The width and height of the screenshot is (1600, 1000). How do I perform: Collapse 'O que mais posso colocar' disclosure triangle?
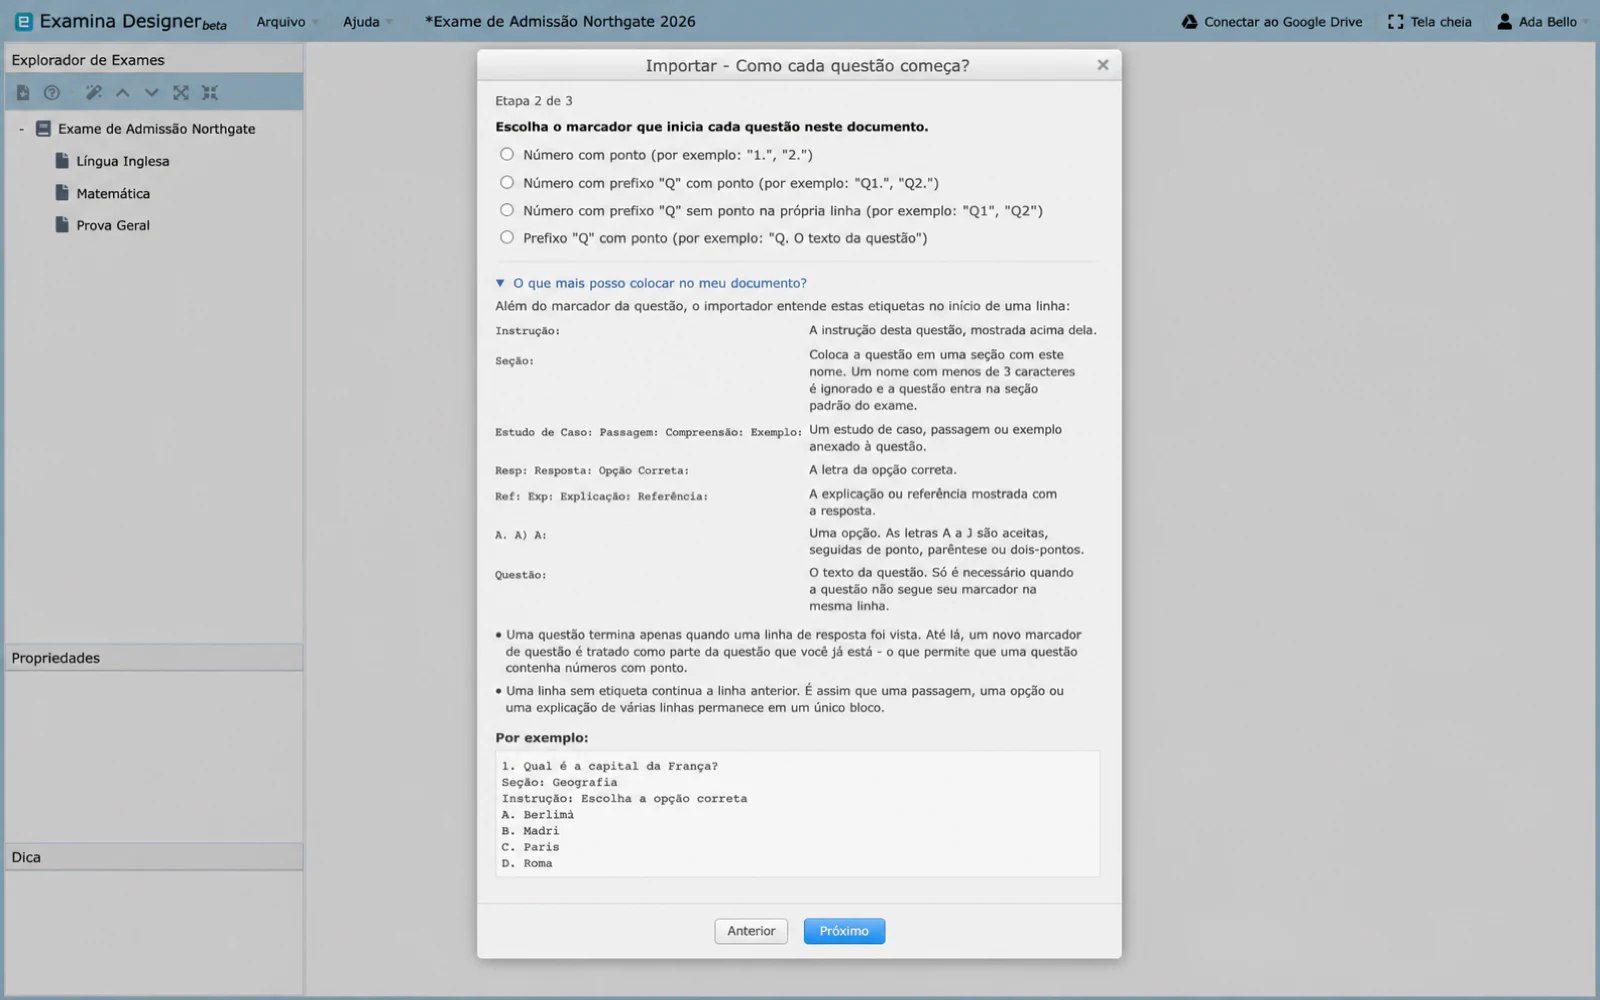pos(500,283)
